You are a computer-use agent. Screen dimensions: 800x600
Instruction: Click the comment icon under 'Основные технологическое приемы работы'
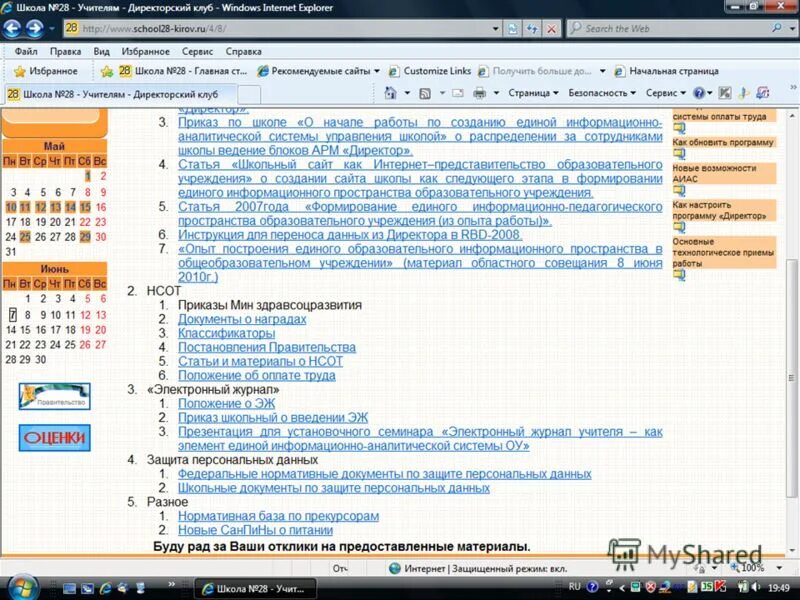click(679, 275)
